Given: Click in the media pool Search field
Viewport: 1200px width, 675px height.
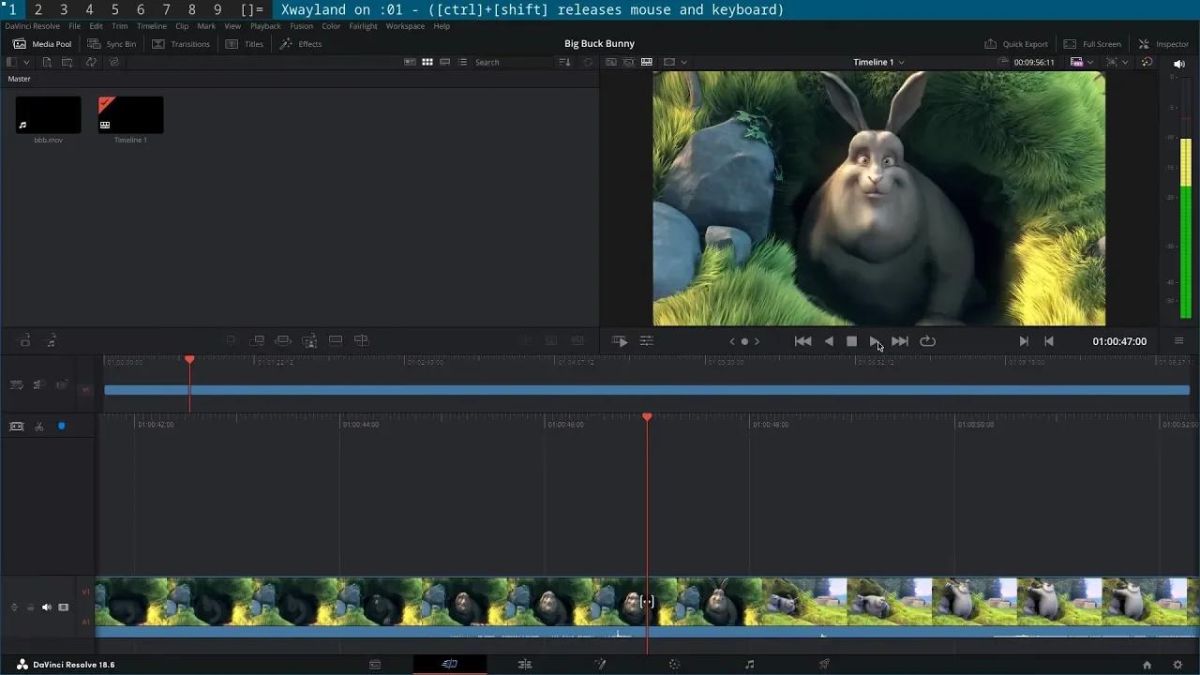Looking at the screenshot, I should 512,62.
